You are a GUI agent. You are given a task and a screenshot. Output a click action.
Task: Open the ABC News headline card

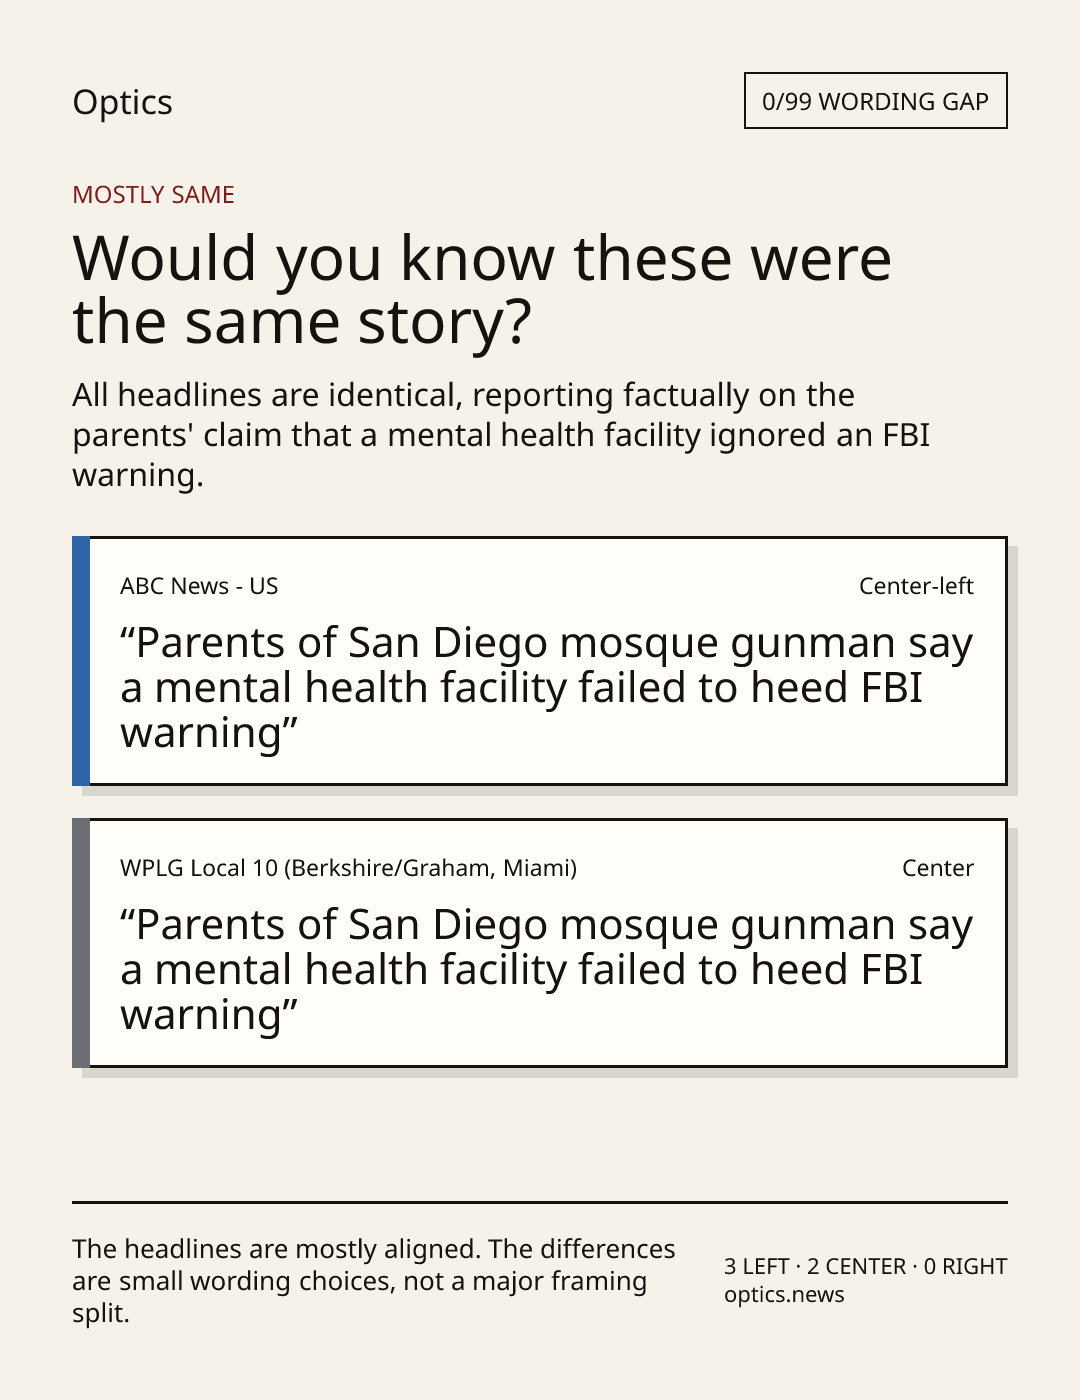click(539, 661)
